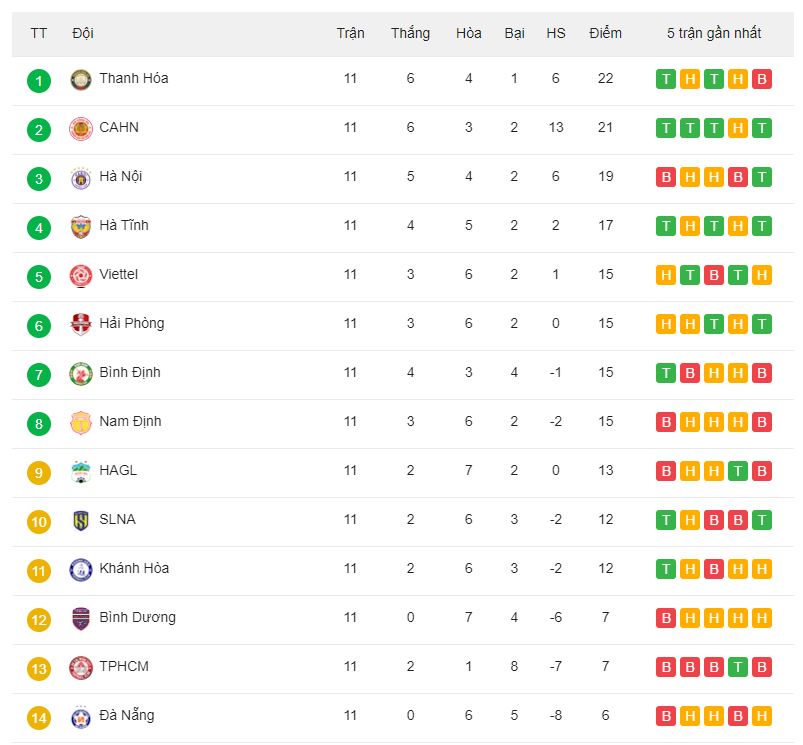Image resolution: width=803 pixels, height=745 pixels.
Task: Click the HAGL club logo
Action: (80, 472)
